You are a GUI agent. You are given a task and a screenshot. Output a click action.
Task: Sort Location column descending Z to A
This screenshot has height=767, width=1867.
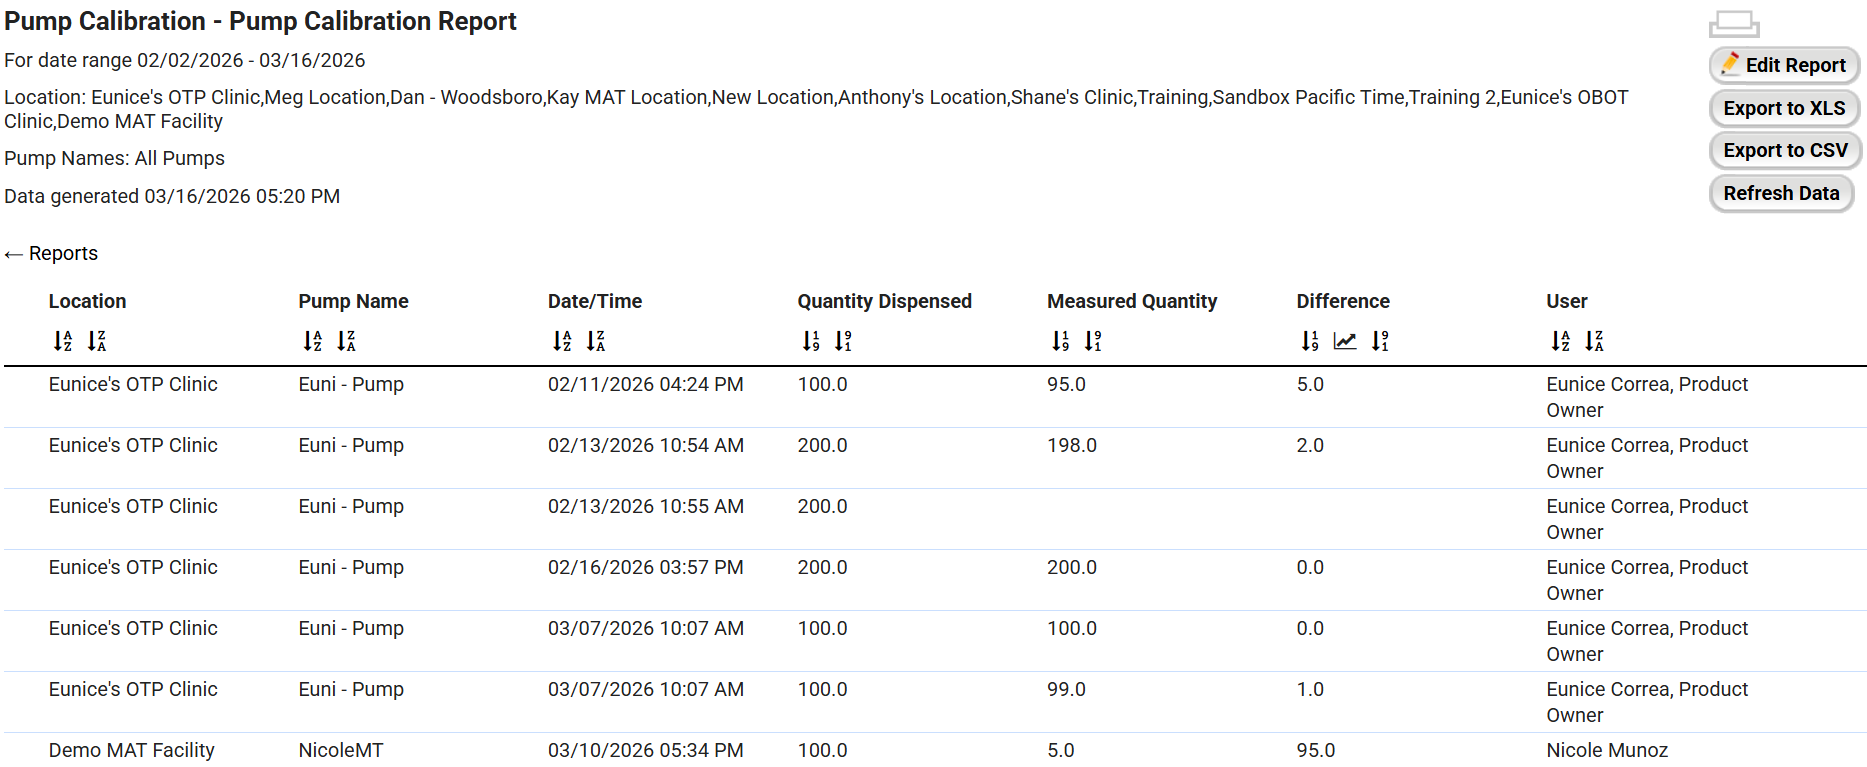96,341
